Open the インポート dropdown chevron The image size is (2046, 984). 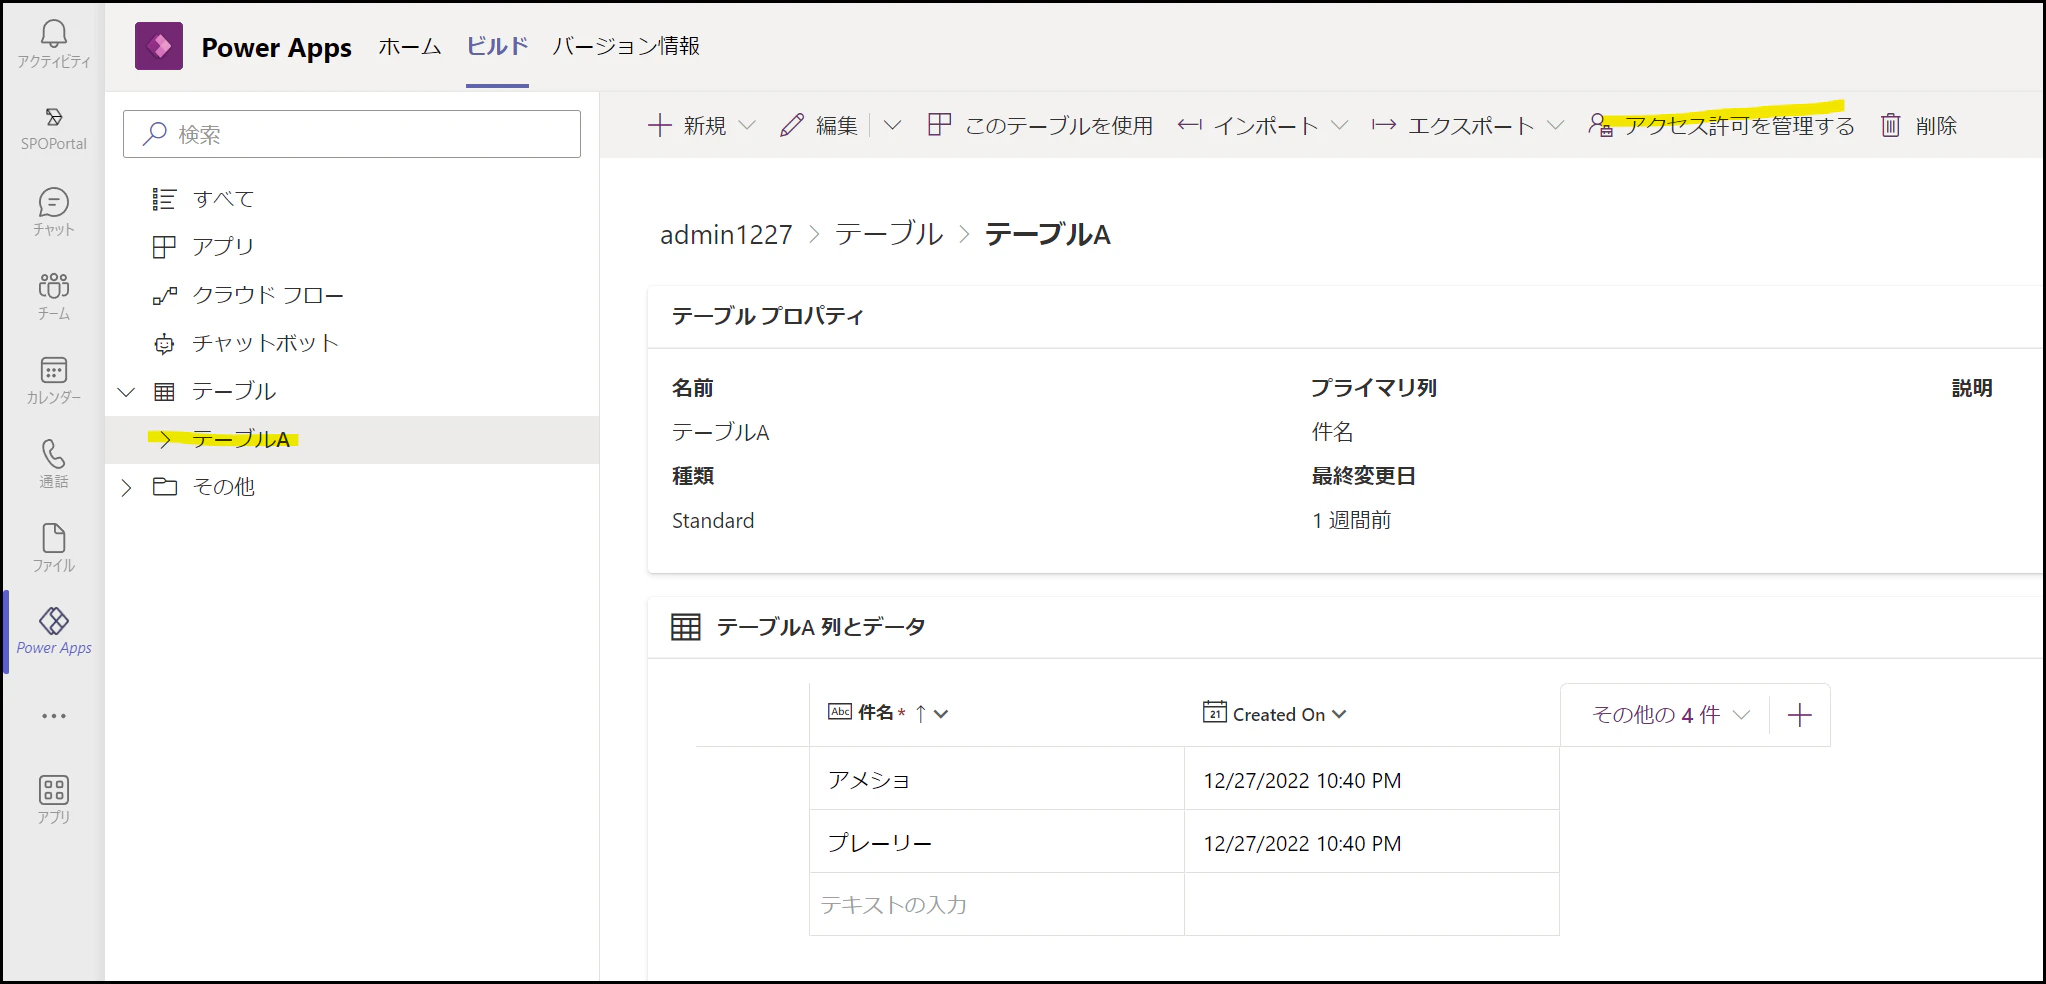[x=1340, y=125]
